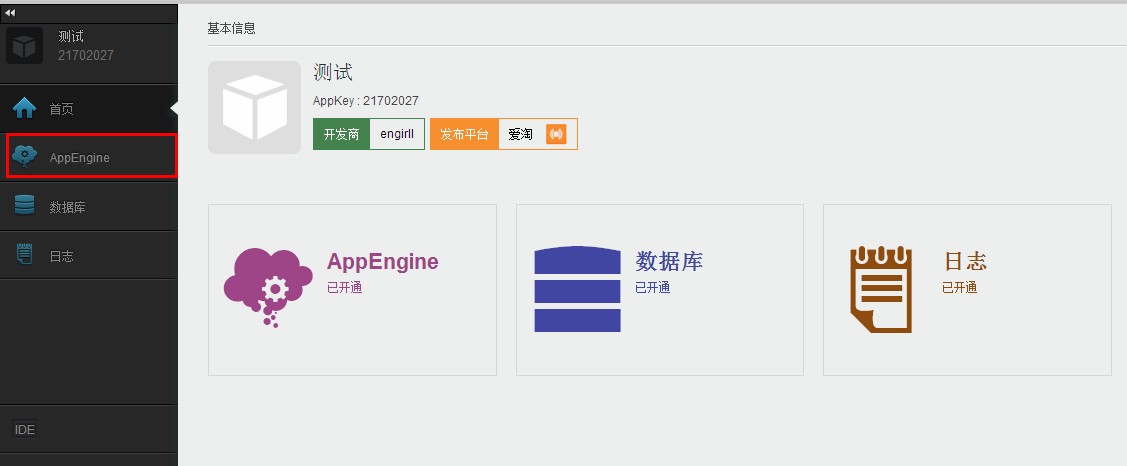Click the orange broadcast icon beside 爱淘
The image size is (1127, 466).
pyautogui.click(x=556, y=134)
